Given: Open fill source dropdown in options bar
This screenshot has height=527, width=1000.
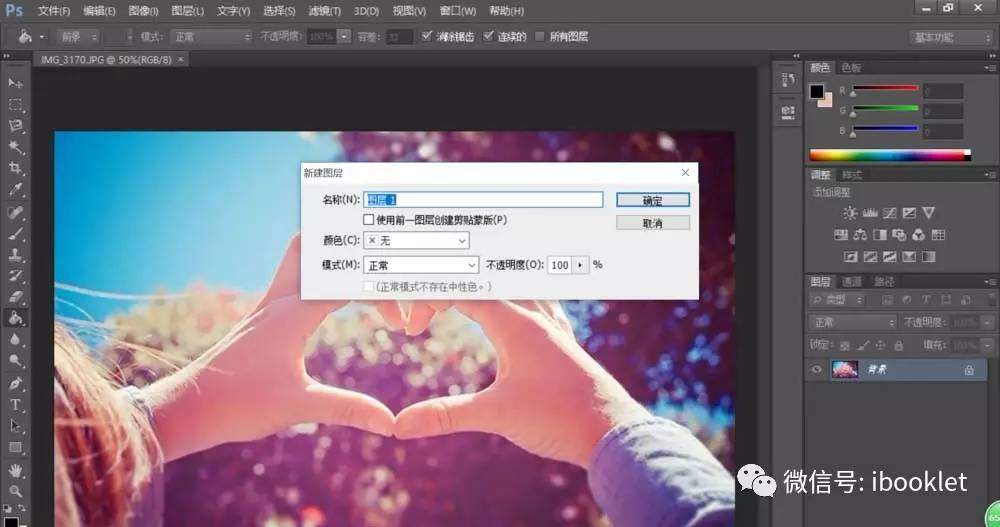Looking at the screenshot, I should (x=78, y=37).
